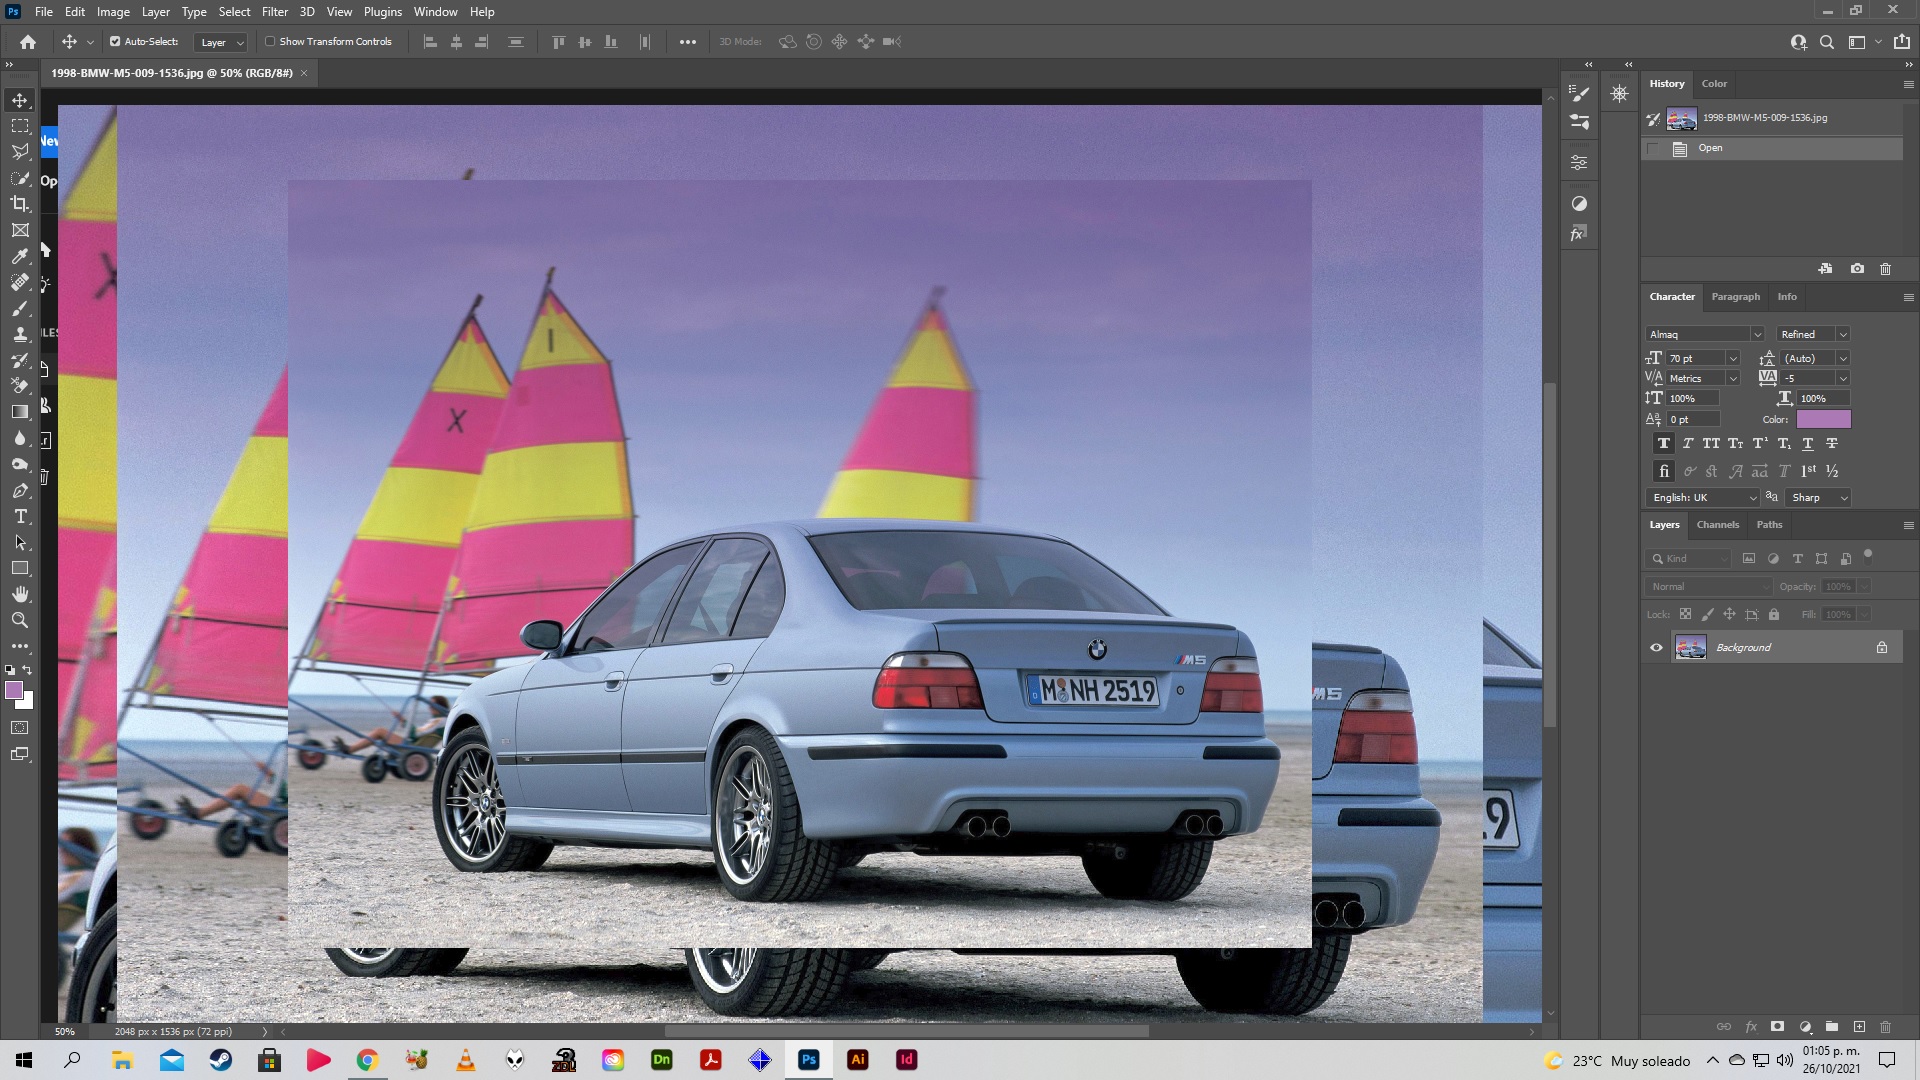Viewport: 1920px width, 1080px height.
Task: Hide the Background layer eye icon
Action: coord(1656,648)
